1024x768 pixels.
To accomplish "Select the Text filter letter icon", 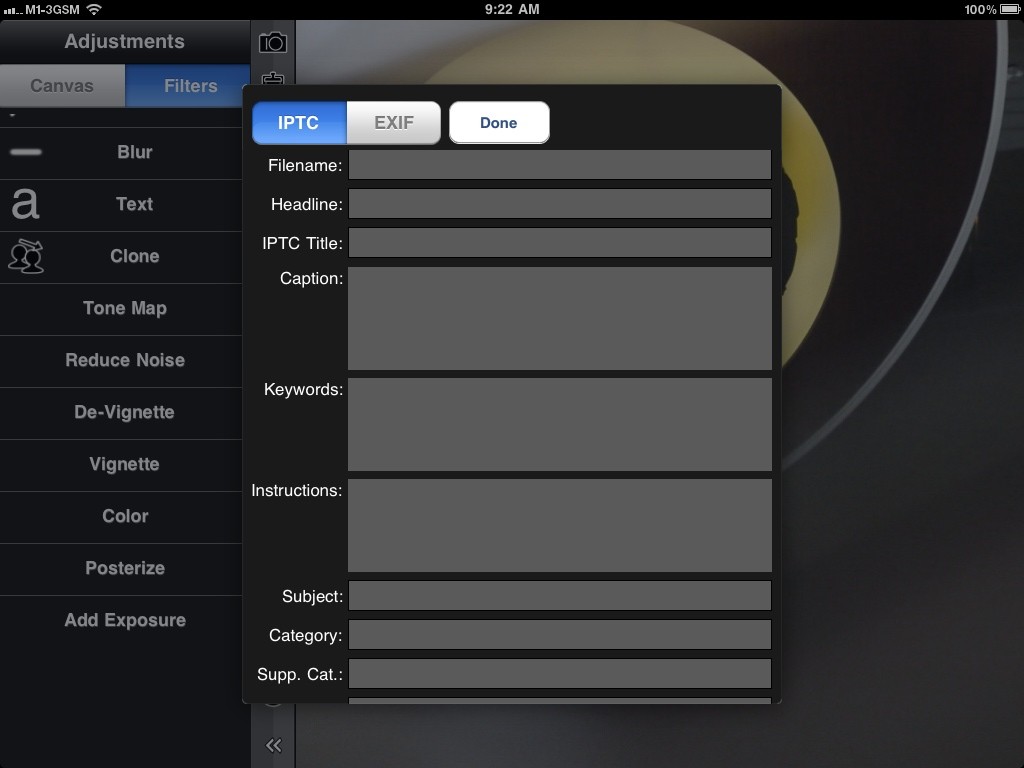I will 25,204.
